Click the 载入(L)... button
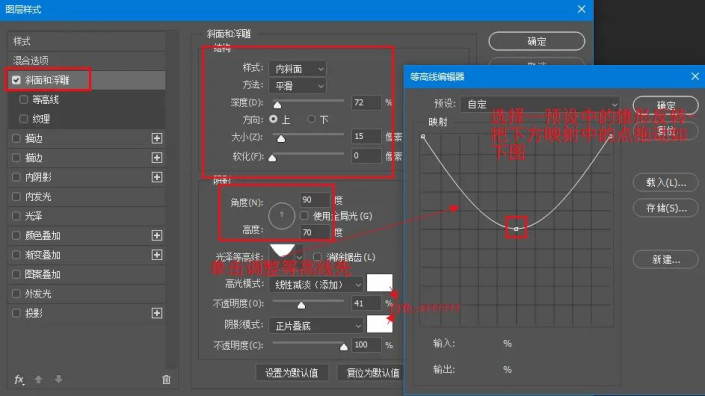The height and width of the screenshot is (396, 705). [x=665, y=182]
